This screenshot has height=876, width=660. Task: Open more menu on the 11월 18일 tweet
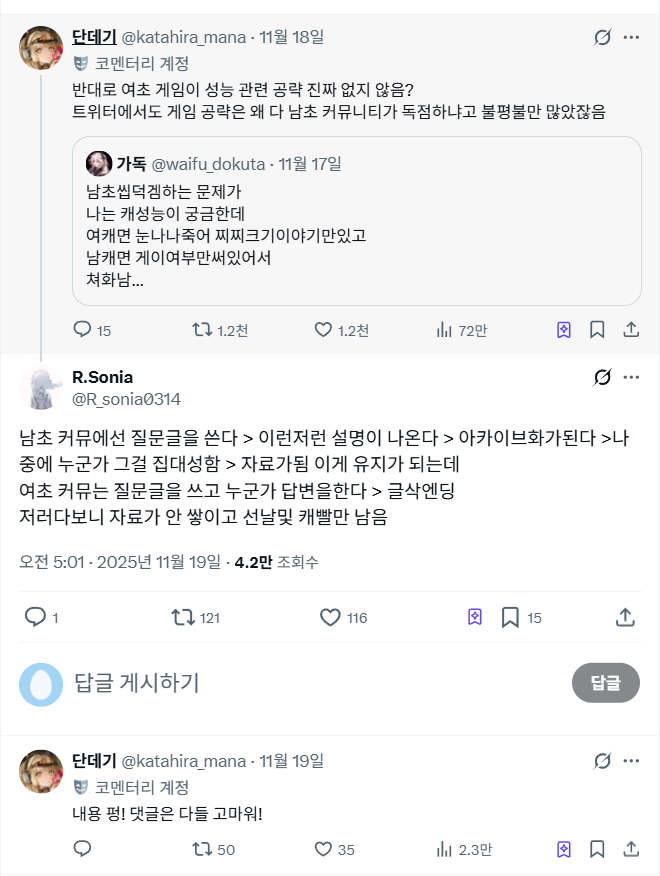631,38
